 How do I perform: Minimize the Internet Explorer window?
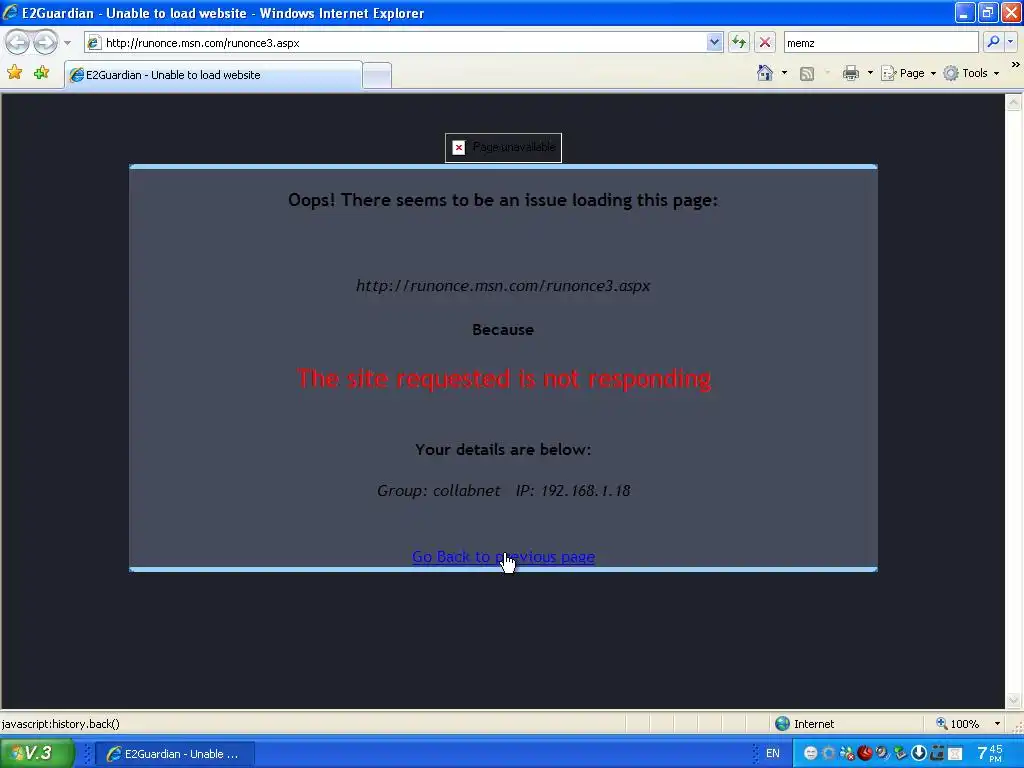965,12
